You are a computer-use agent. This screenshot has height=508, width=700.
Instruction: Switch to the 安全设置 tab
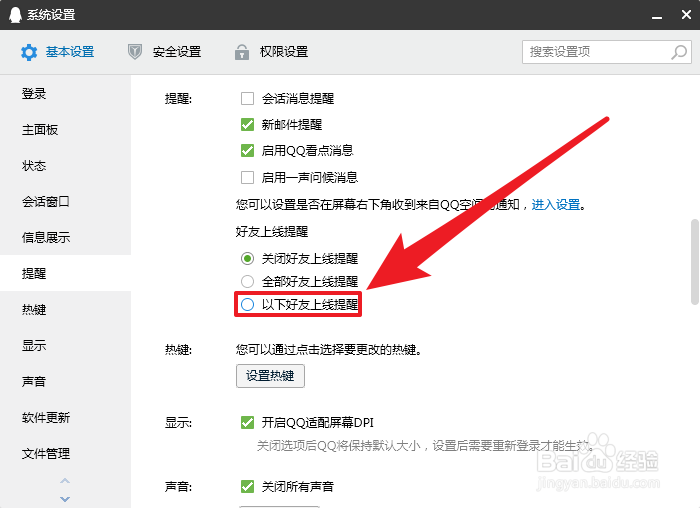164,52
